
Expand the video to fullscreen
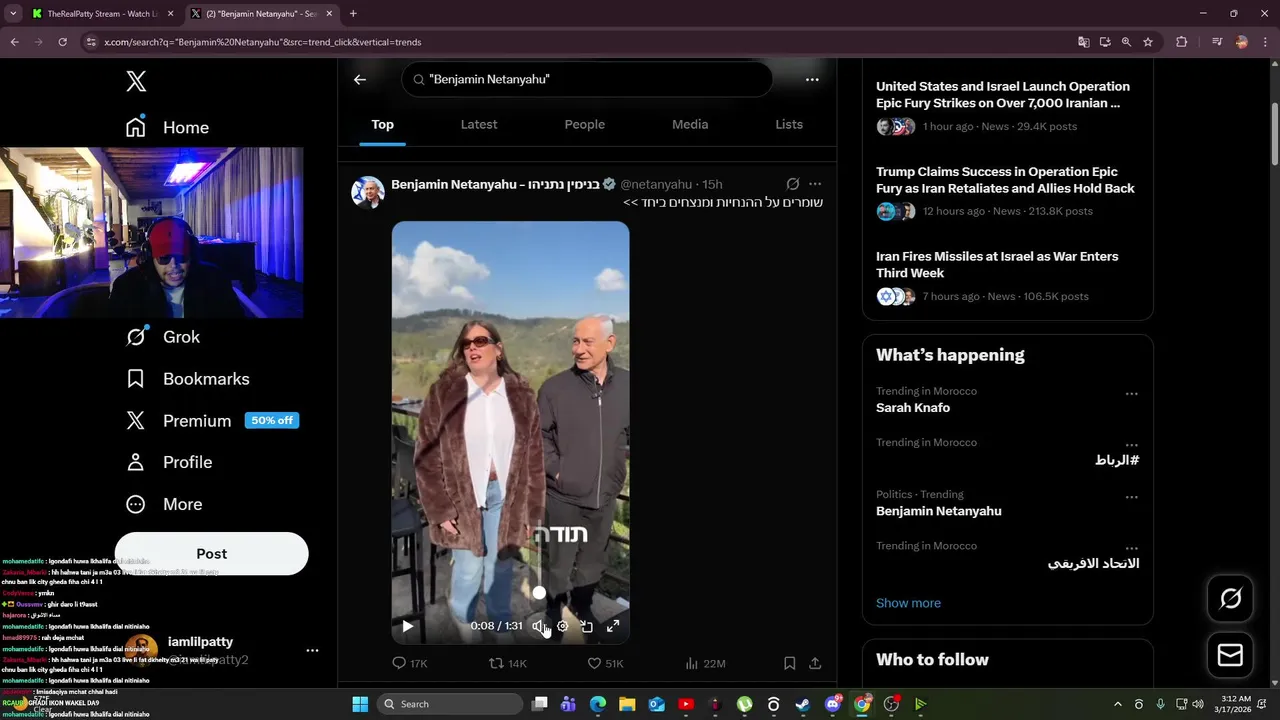tap(613, 626)
